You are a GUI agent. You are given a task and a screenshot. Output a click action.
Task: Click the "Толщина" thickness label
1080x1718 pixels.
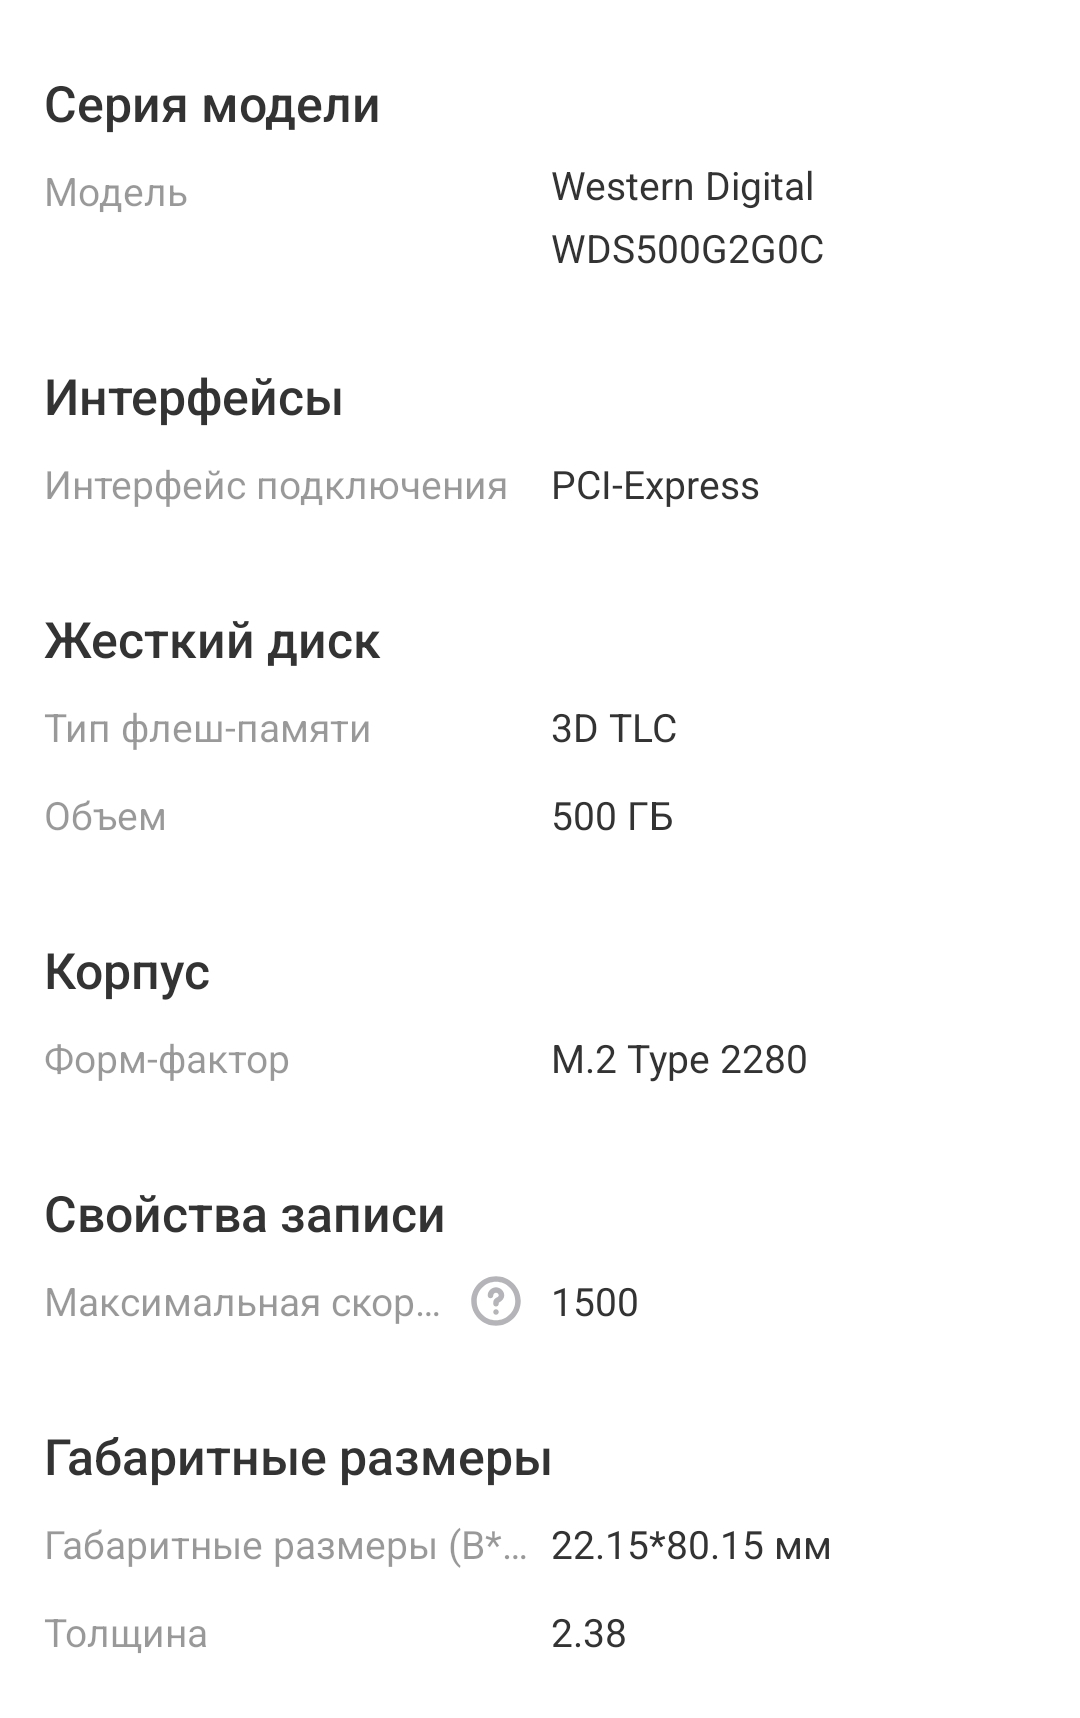point(126,1634)
